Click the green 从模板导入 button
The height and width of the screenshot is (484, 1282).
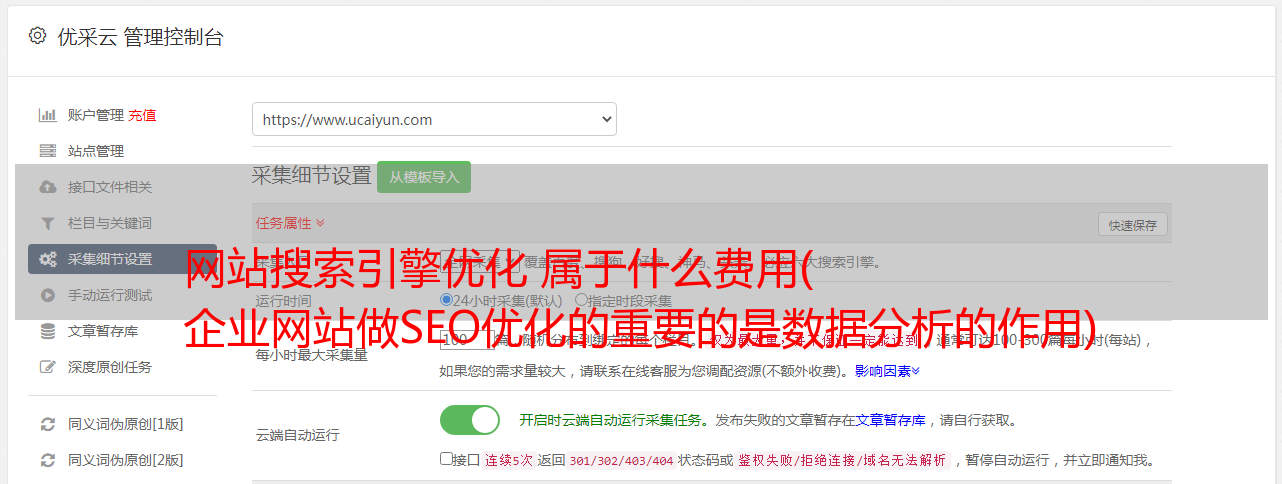point(424,177)
